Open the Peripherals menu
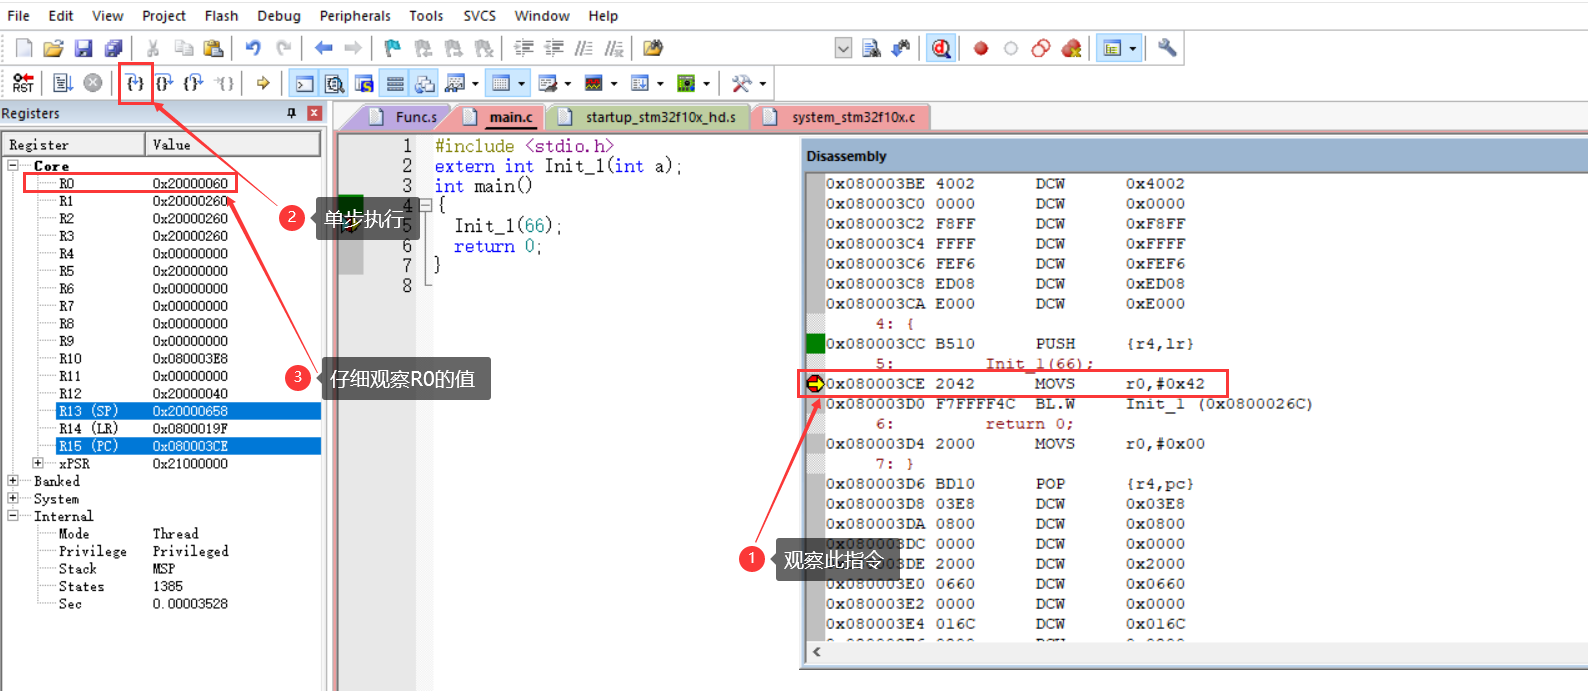The width and height of the screenshot is (1588, 691). click(x=355, y=15)
